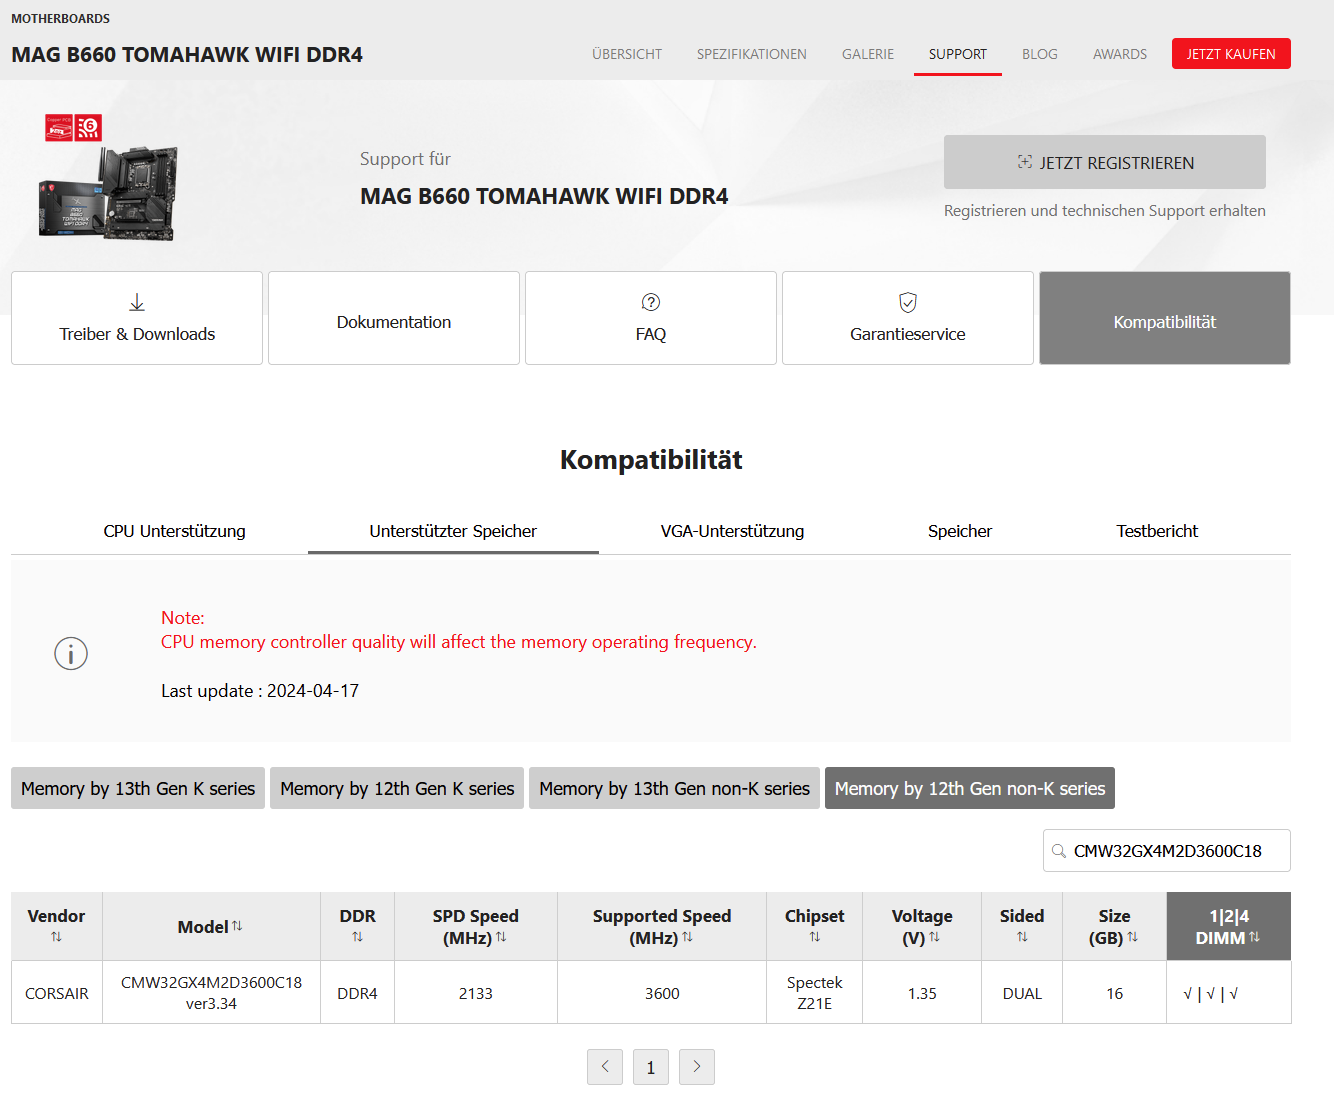Open the BLOG tab
The image size is (1334, 1114).
click(x=1040, y=54)
